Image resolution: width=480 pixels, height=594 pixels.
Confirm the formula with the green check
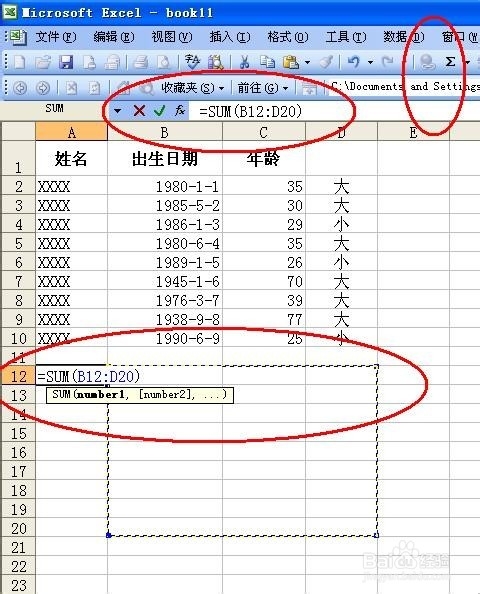pos(159,111)
